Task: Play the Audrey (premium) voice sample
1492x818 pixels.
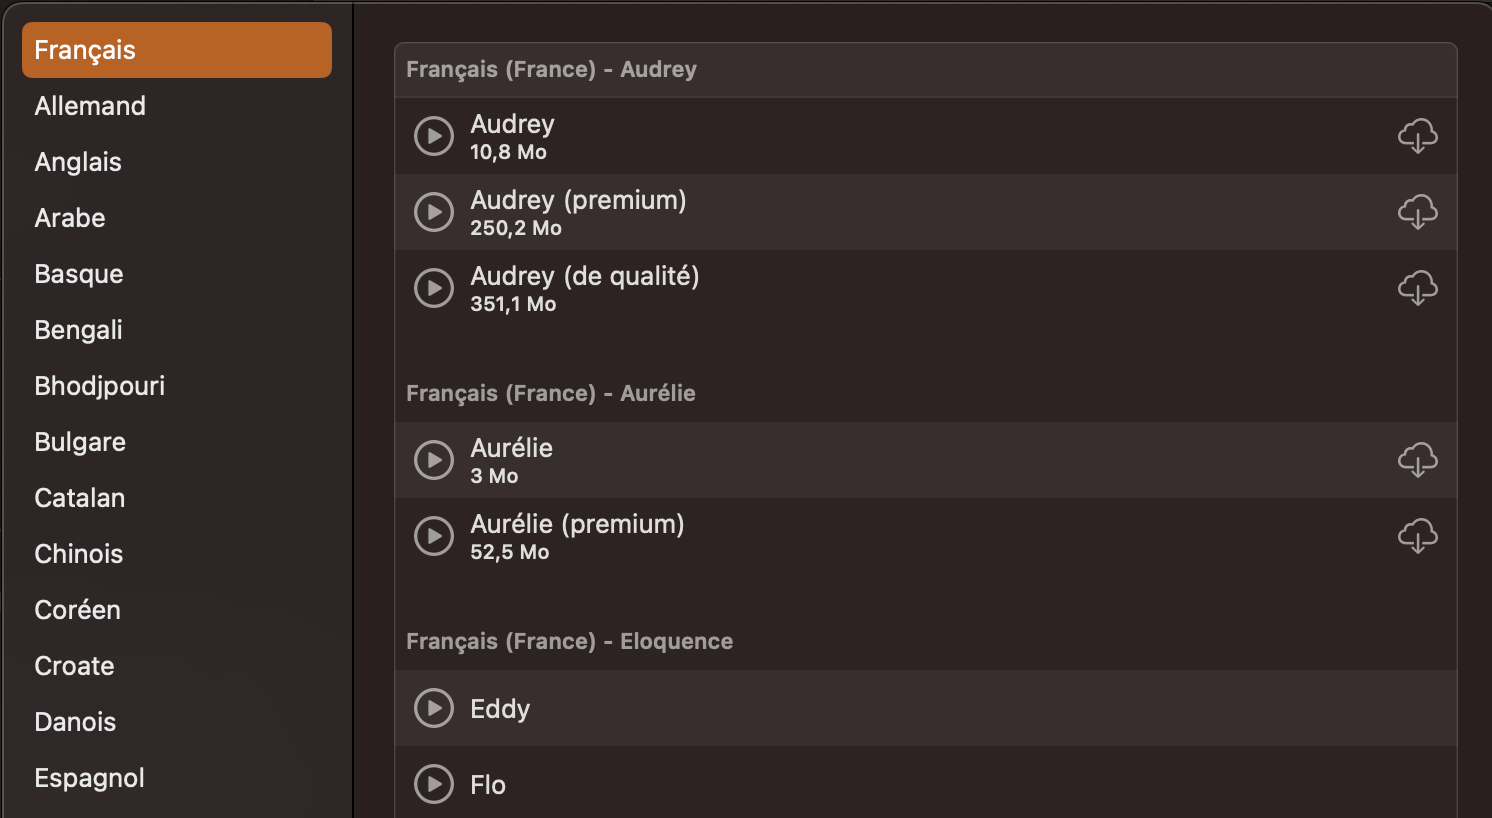Action: click(x=434, y=212)
